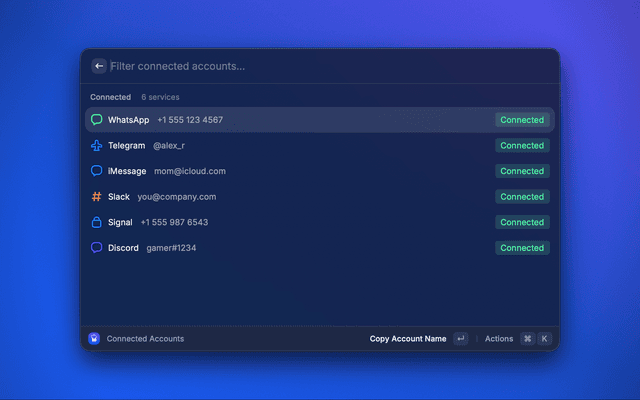
Task: Click the back arrow button
Action: click(x=98, y=66)
